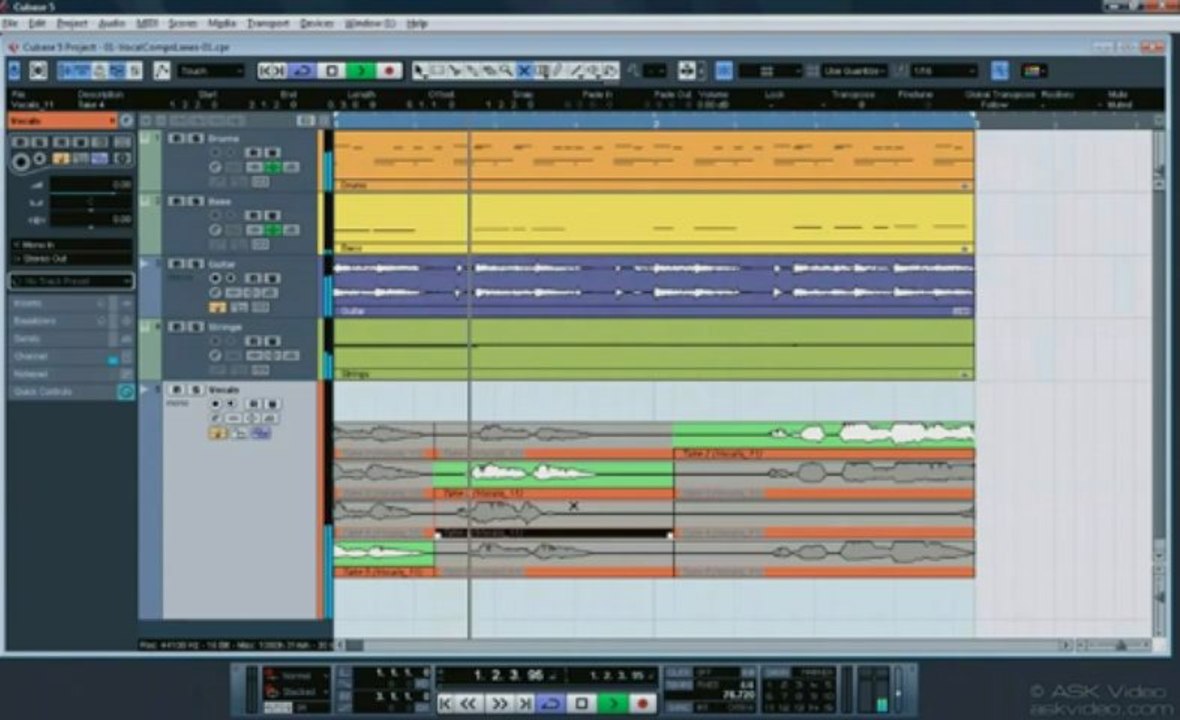Expand the Notepad inspector section
The image size is (1180, 720).
(x=71, y=374)
